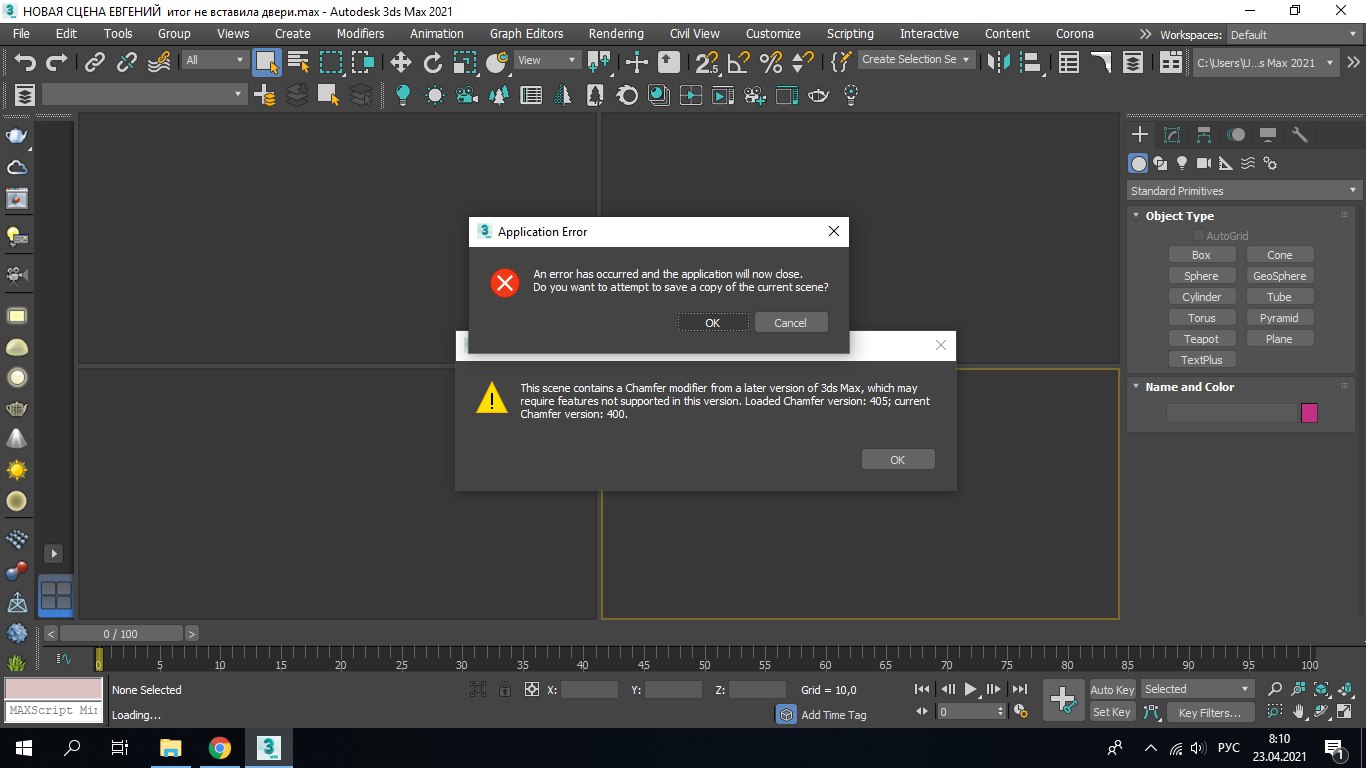1366x768 pixels.
Task: Open the Corona menu
Action: pyautogui.click(x=1075, y=33)
